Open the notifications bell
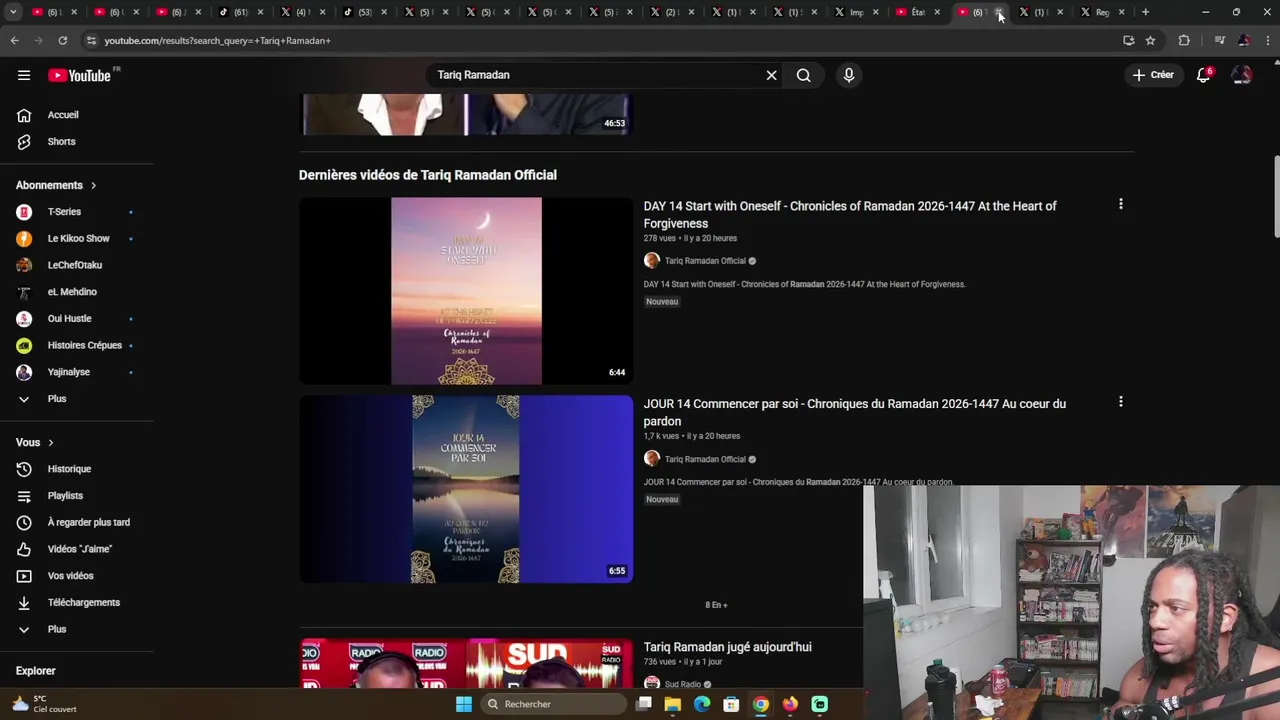 [1203, 75]
